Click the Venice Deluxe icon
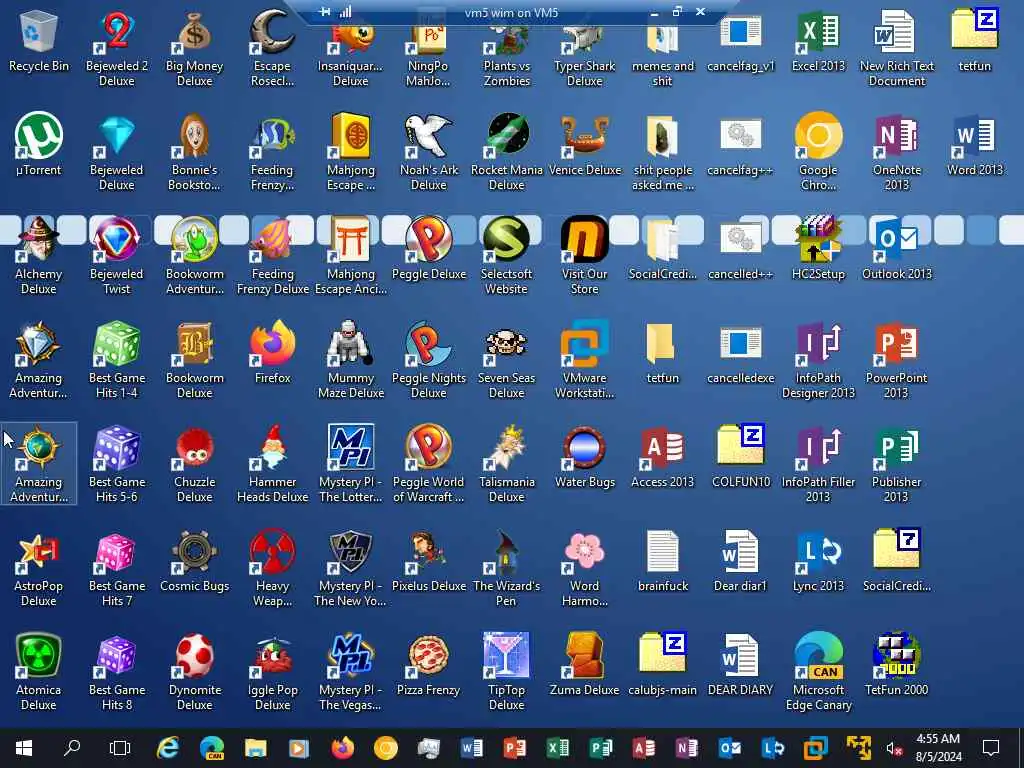Image resolution: width=1024 pixels, height=768 pixels. tap(584, 144)
